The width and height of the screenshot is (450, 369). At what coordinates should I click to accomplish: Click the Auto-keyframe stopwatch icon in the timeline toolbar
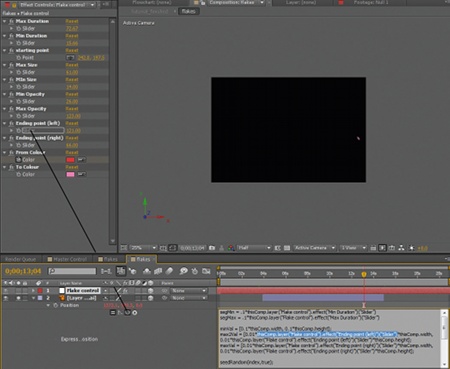click(x=195, y=271)
